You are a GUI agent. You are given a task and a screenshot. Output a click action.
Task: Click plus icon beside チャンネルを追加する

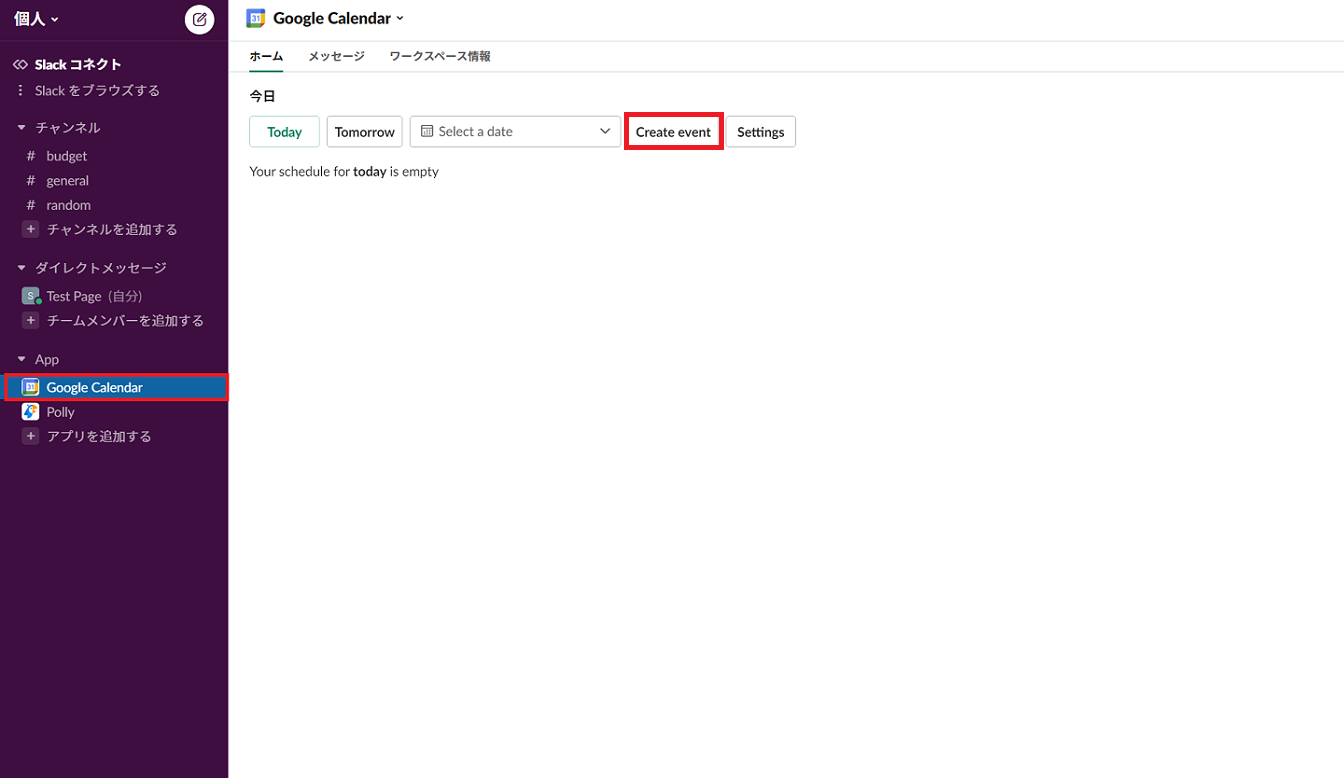coord(30,229)
